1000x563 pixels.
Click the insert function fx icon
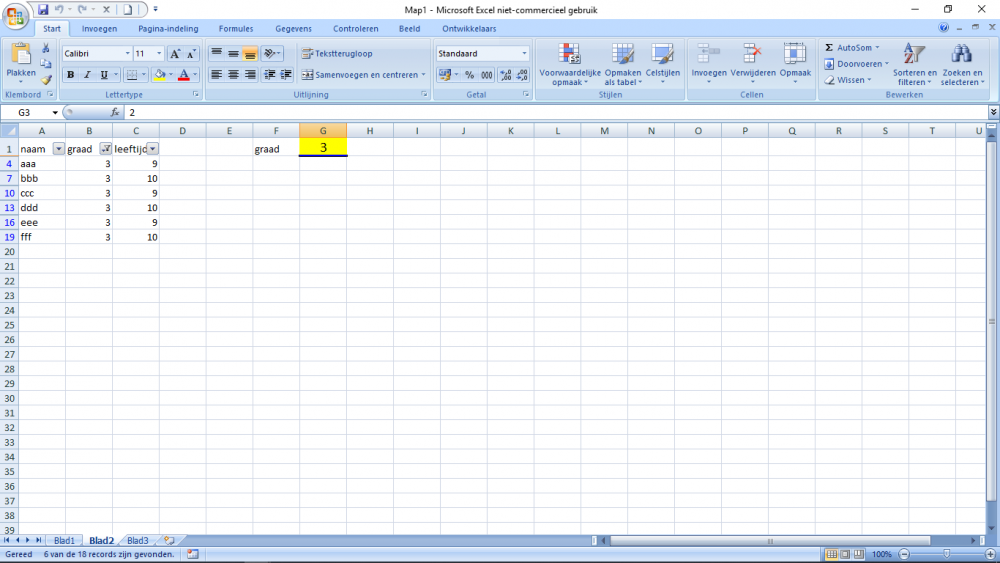coord(115,112)
